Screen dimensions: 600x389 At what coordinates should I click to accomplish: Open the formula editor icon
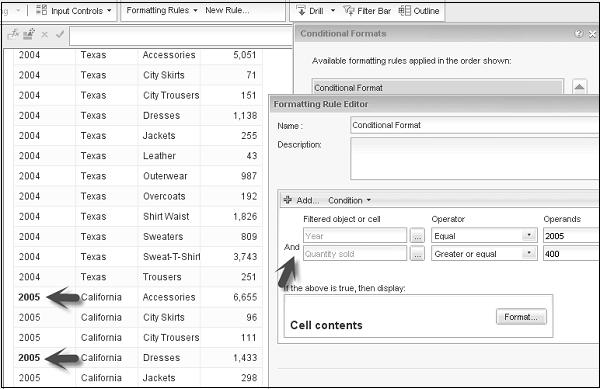click(13, 34)
